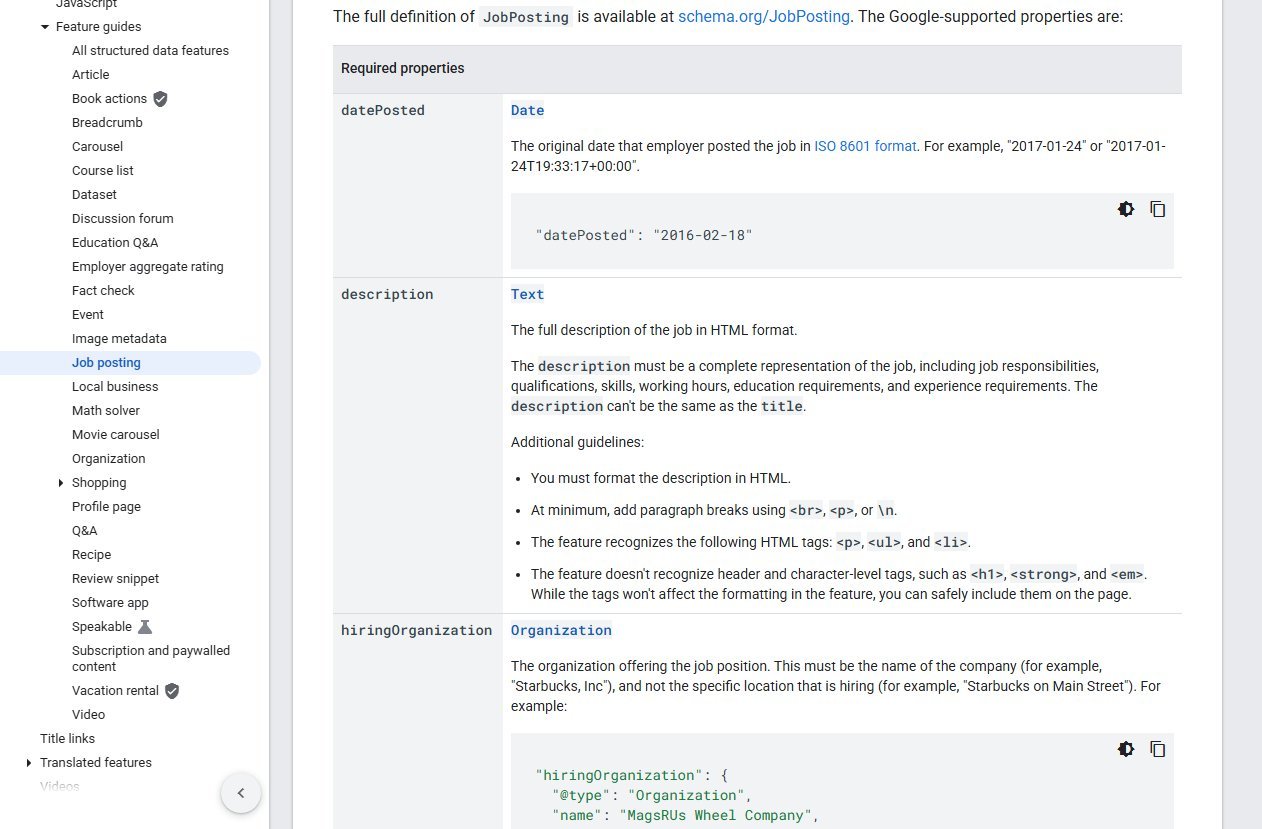This screenshot has height=829, width=1262.
Task: Open the Organization guide in sidebar
Action: (109, 459)
